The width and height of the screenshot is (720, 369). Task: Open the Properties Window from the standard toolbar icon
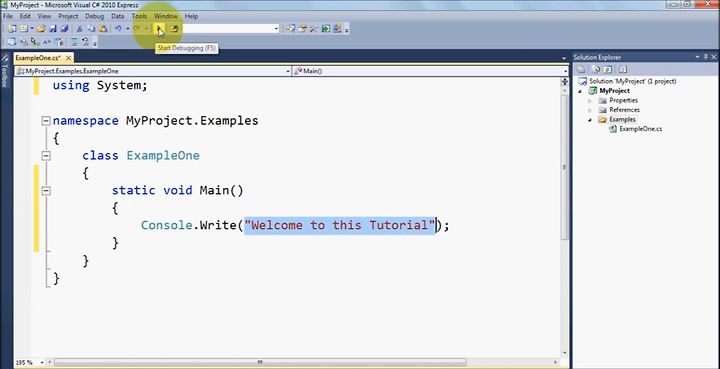(302, 28)
